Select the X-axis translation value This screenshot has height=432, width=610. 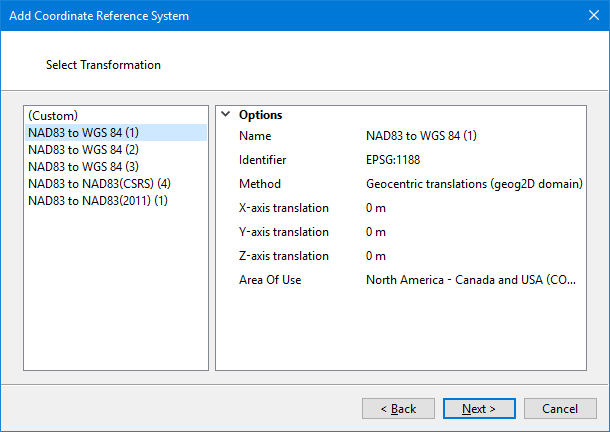coord(376,208)
